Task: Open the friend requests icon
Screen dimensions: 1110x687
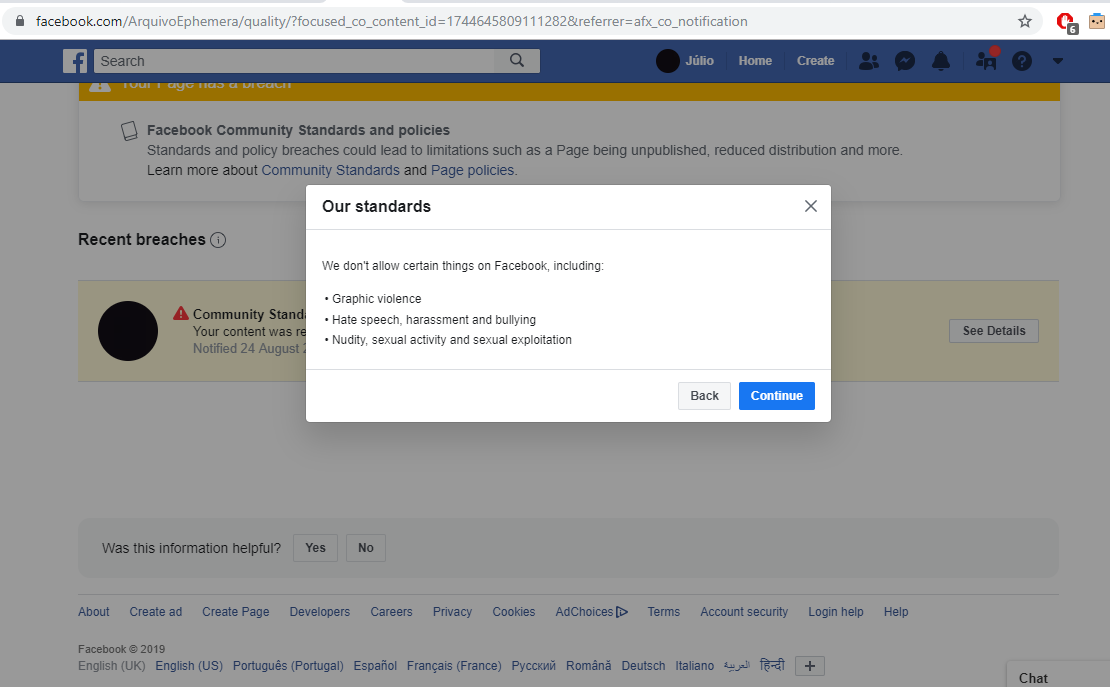Action: [x=869, y=61]
